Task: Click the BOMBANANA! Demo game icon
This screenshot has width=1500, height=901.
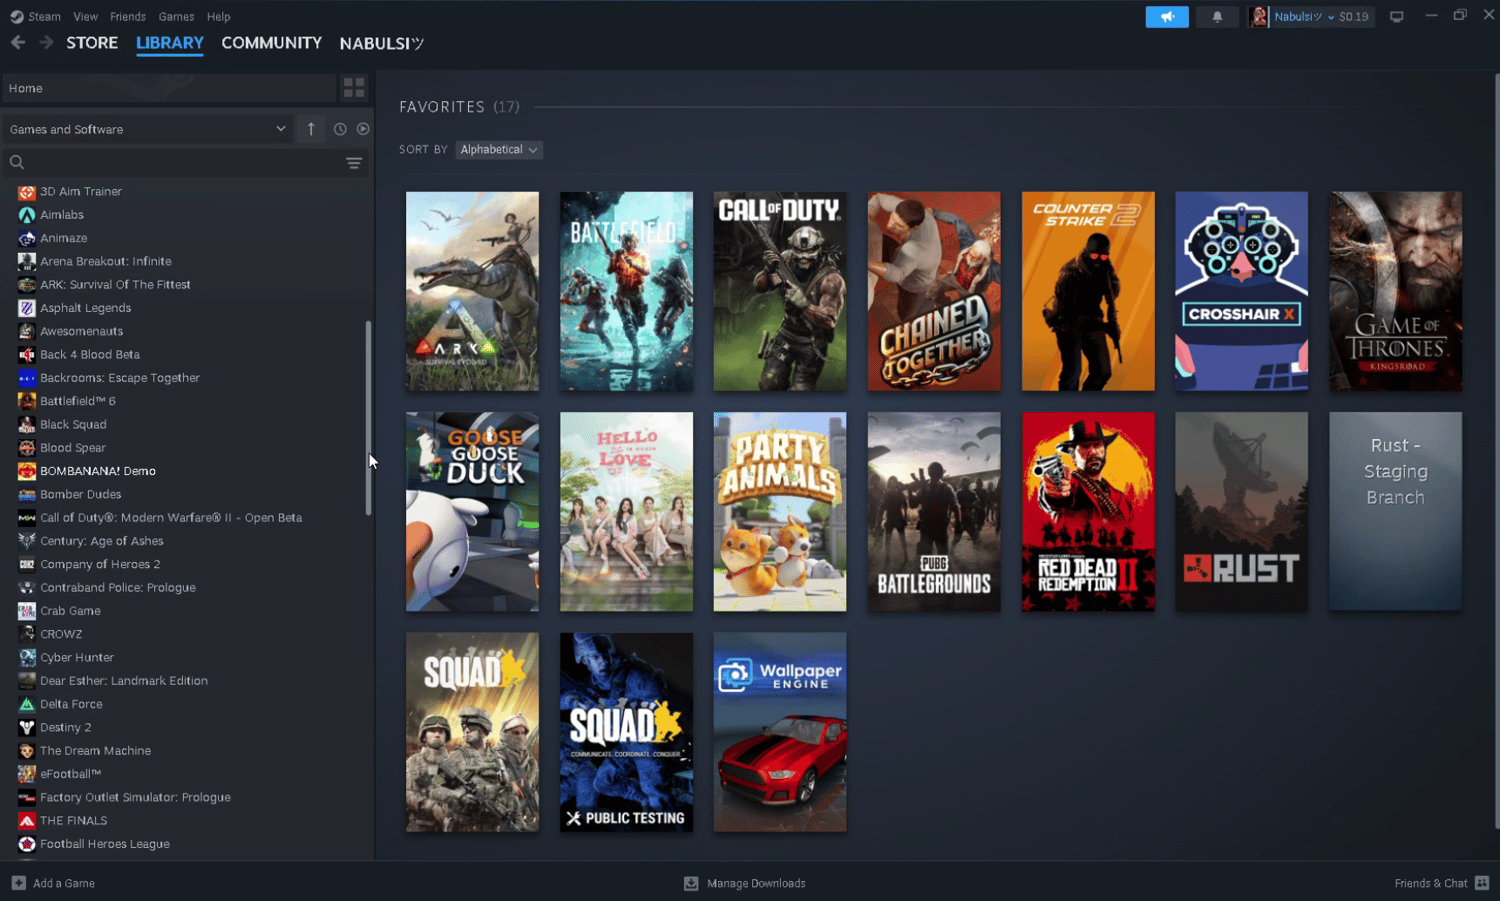Action: [x=27, y=471]
